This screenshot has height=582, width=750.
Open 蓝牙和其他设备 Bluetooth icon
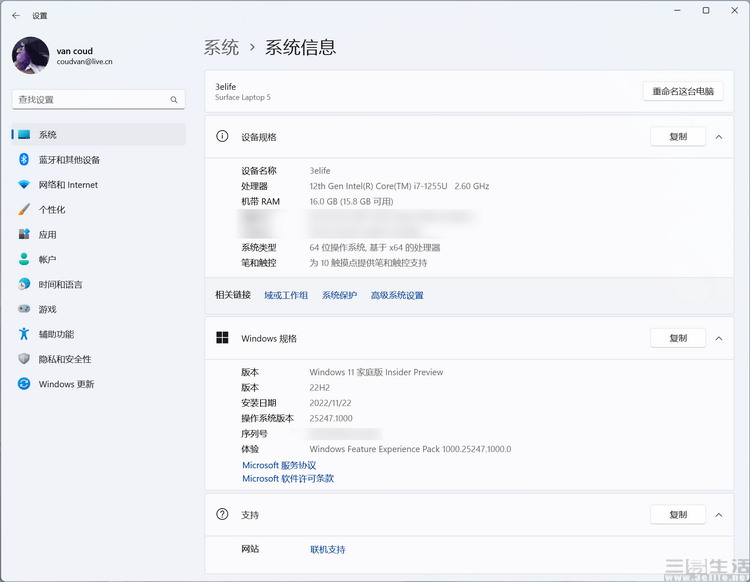pos(24,159)
